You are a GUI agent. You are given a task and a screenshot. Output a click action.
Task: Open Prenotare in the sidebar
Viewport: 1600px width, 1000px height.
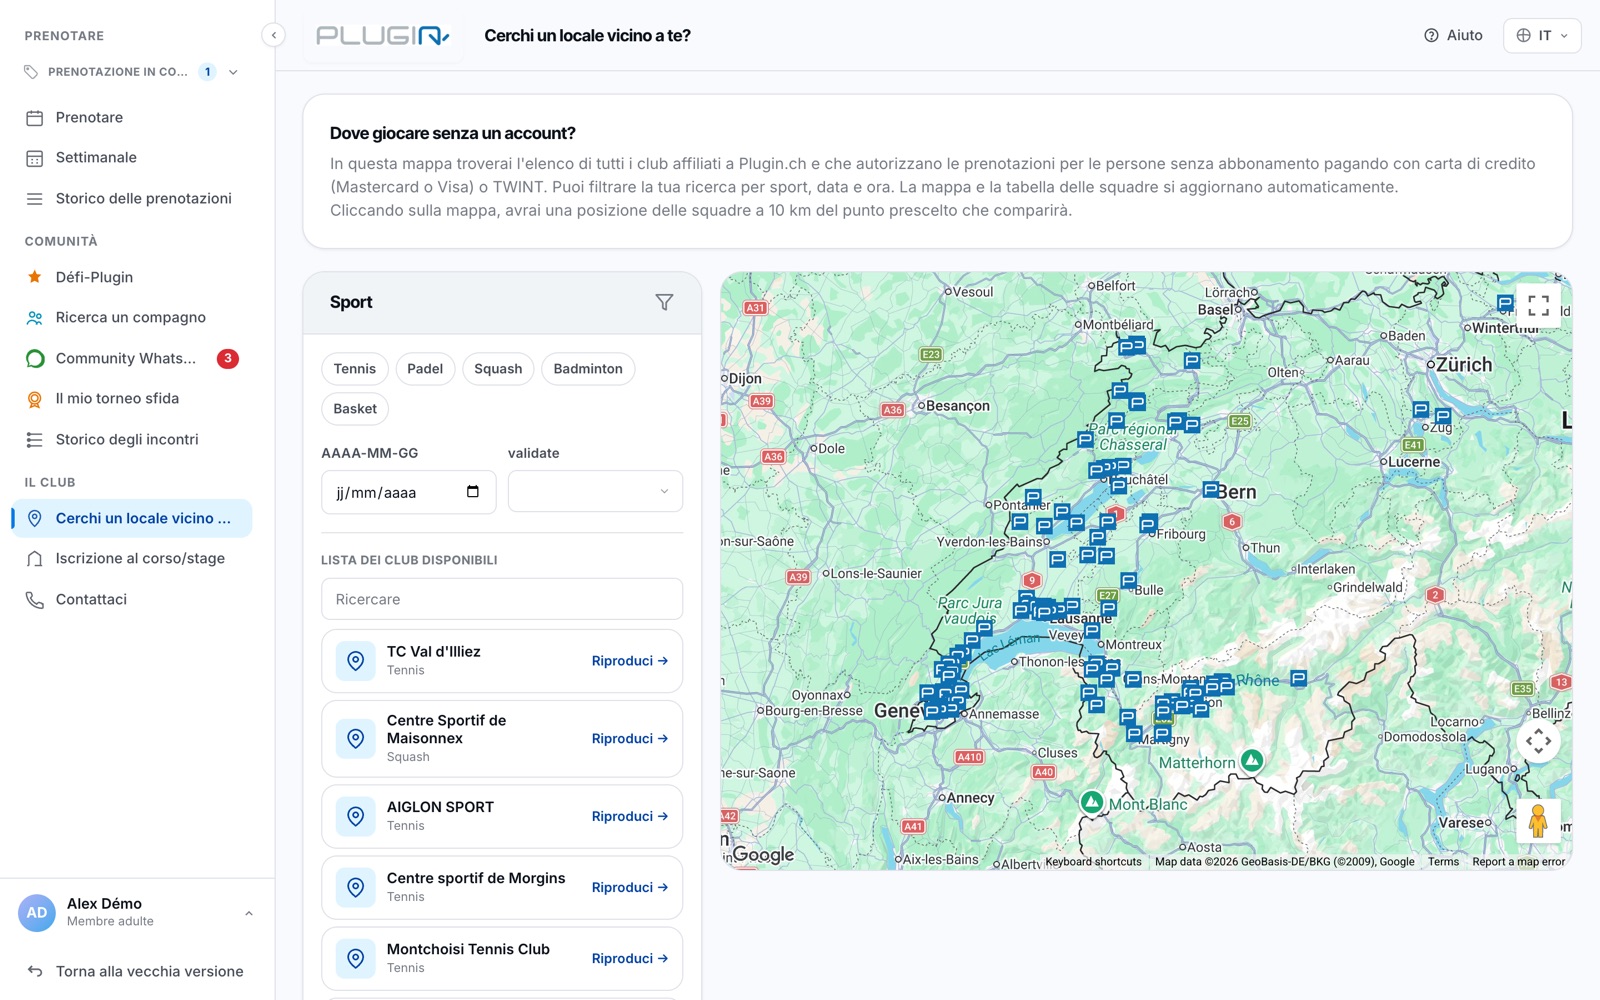pyautogui.click(x=132, y=118)
